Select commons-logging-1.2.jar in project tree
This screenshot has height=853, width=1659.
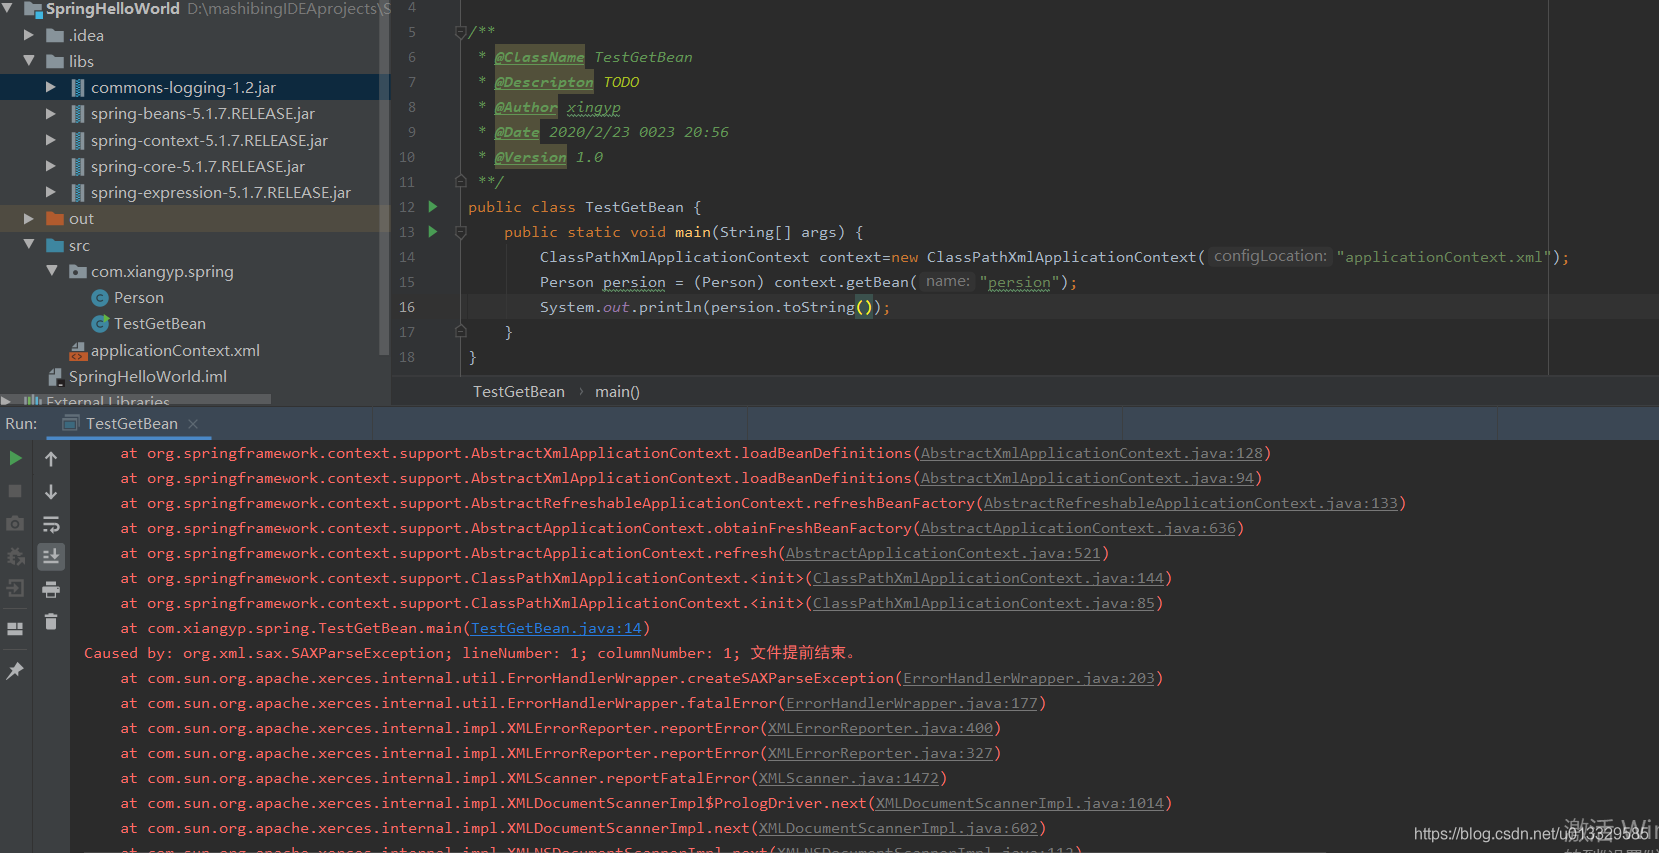[x=183, y=88]
